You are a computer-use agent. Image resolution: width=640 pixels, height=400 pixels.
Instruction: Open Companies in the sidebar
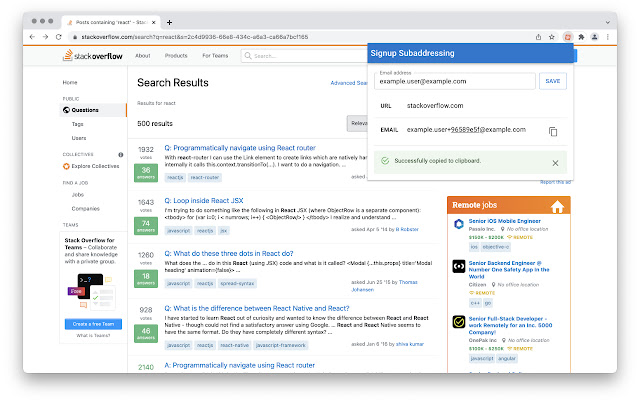coord(86,209)
